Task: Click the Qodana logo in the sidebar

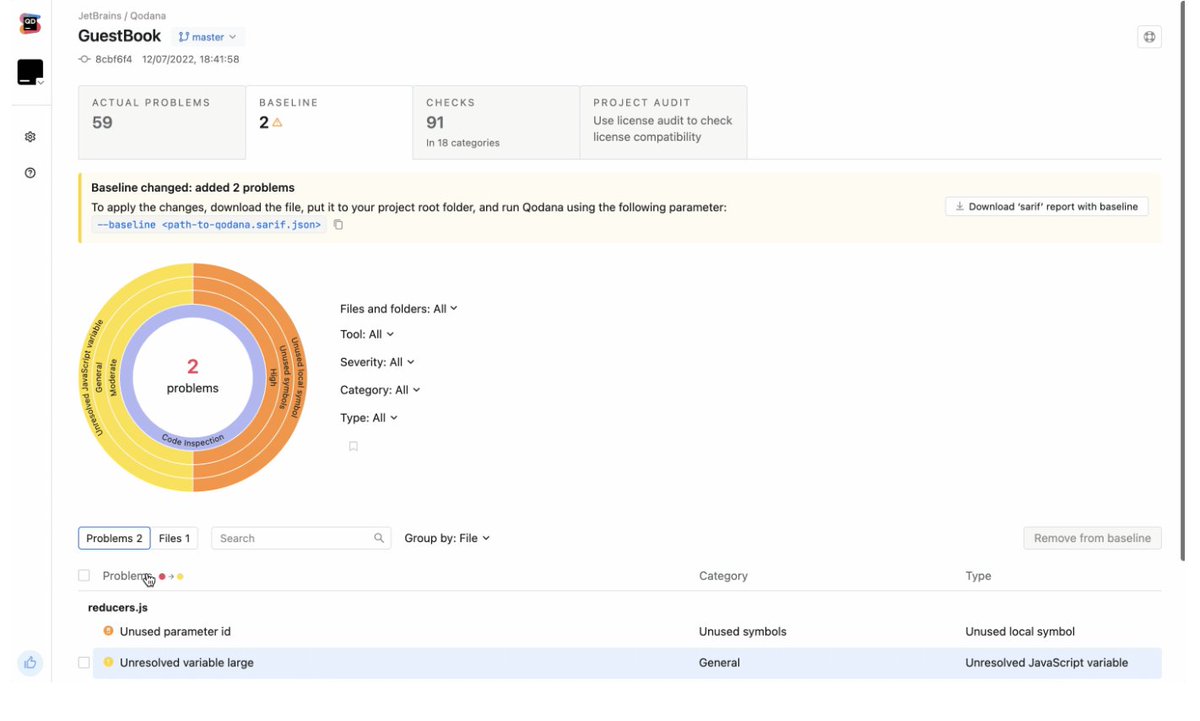Action: click(29, 24)
